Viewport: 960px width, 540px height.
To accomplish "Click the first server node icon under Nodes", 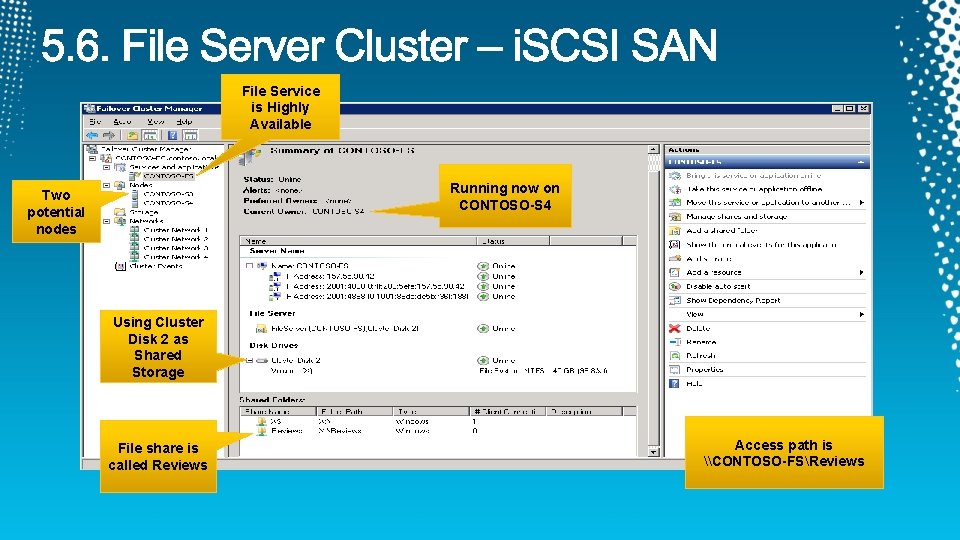I will click(x=135, y=193).
